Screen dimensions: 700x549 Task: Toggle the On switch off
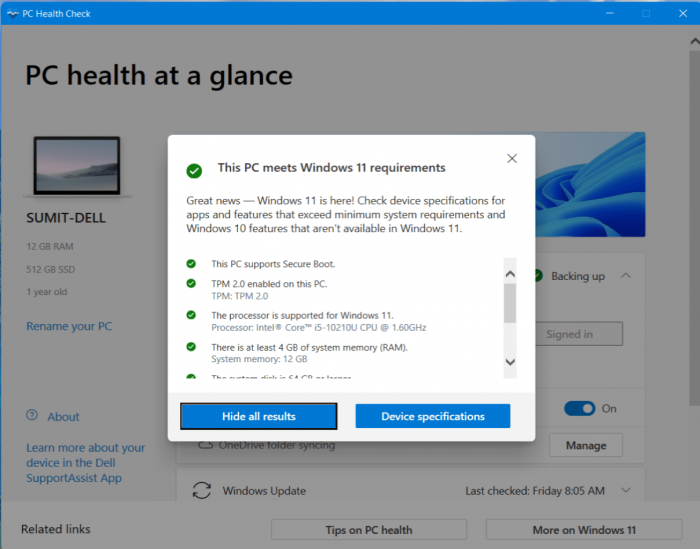tap(579, 408)
